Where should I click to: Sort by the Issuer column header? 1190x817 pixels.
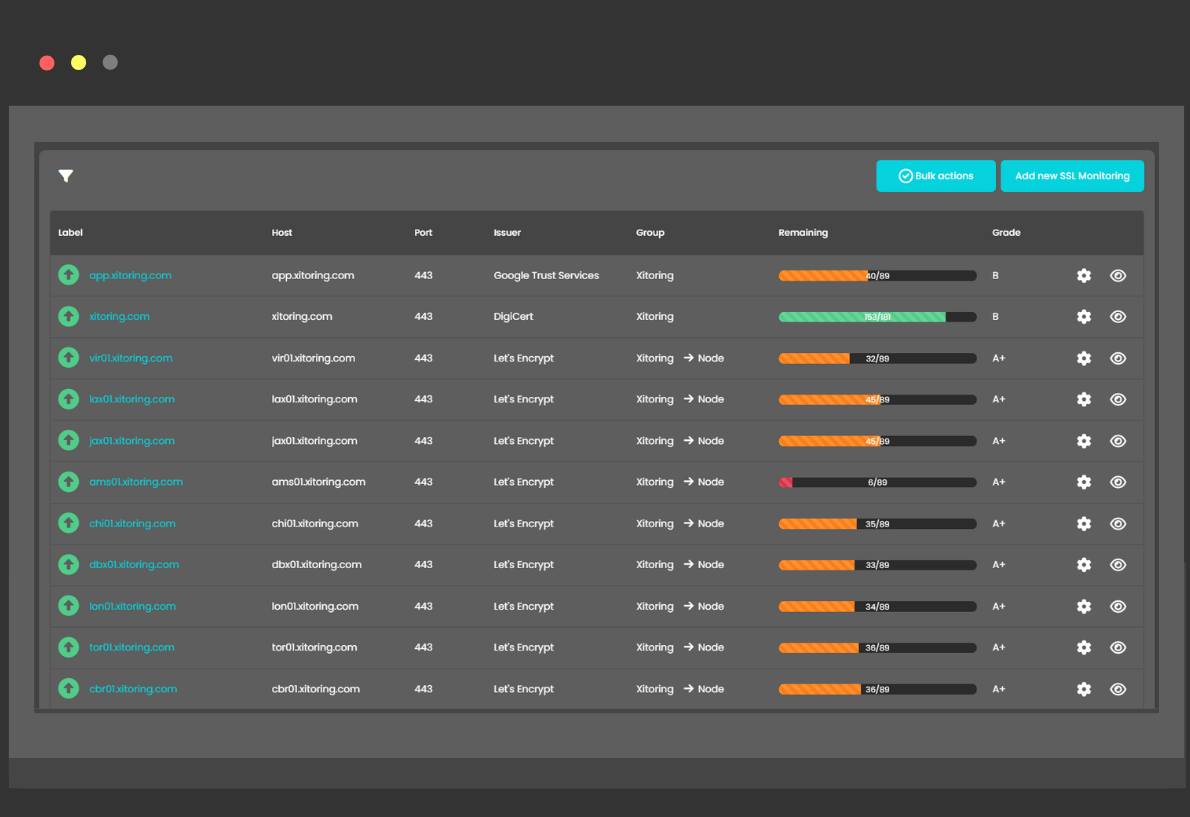(507, 232)
